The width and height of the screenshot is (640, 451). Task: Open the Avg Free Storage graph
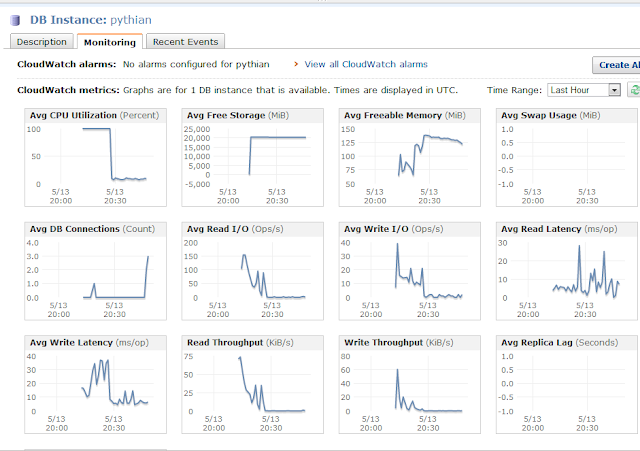(x=250, y=155)
